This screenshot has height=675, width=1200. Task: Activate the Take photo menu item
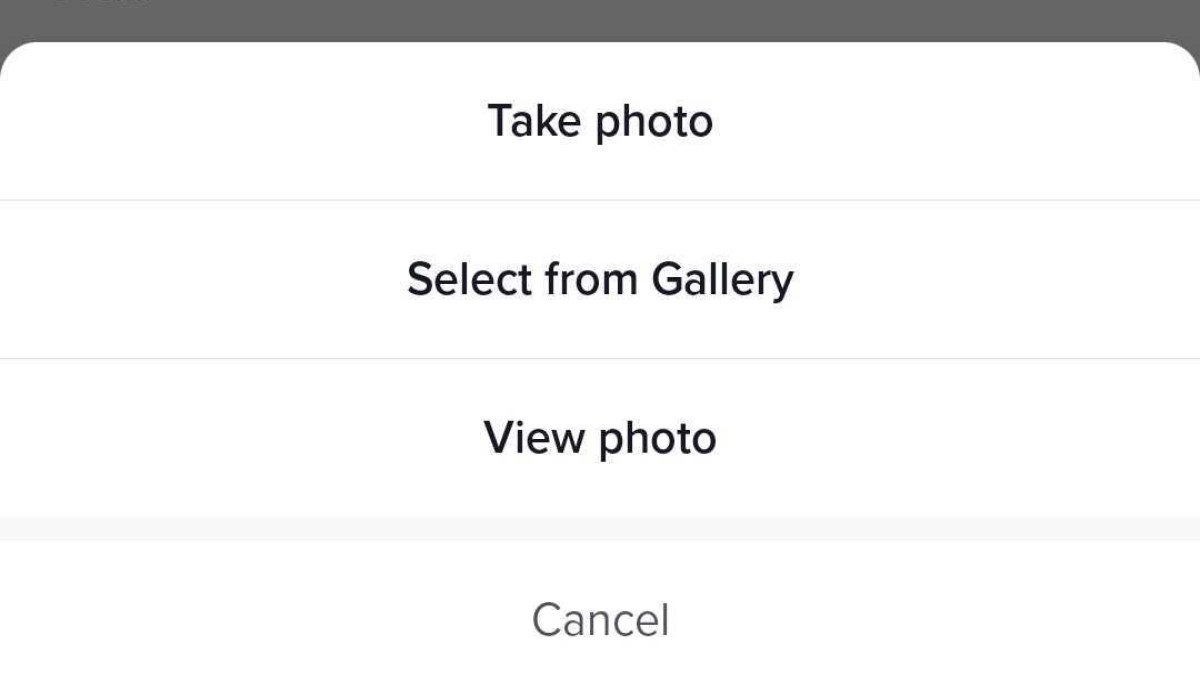(600, 121)
